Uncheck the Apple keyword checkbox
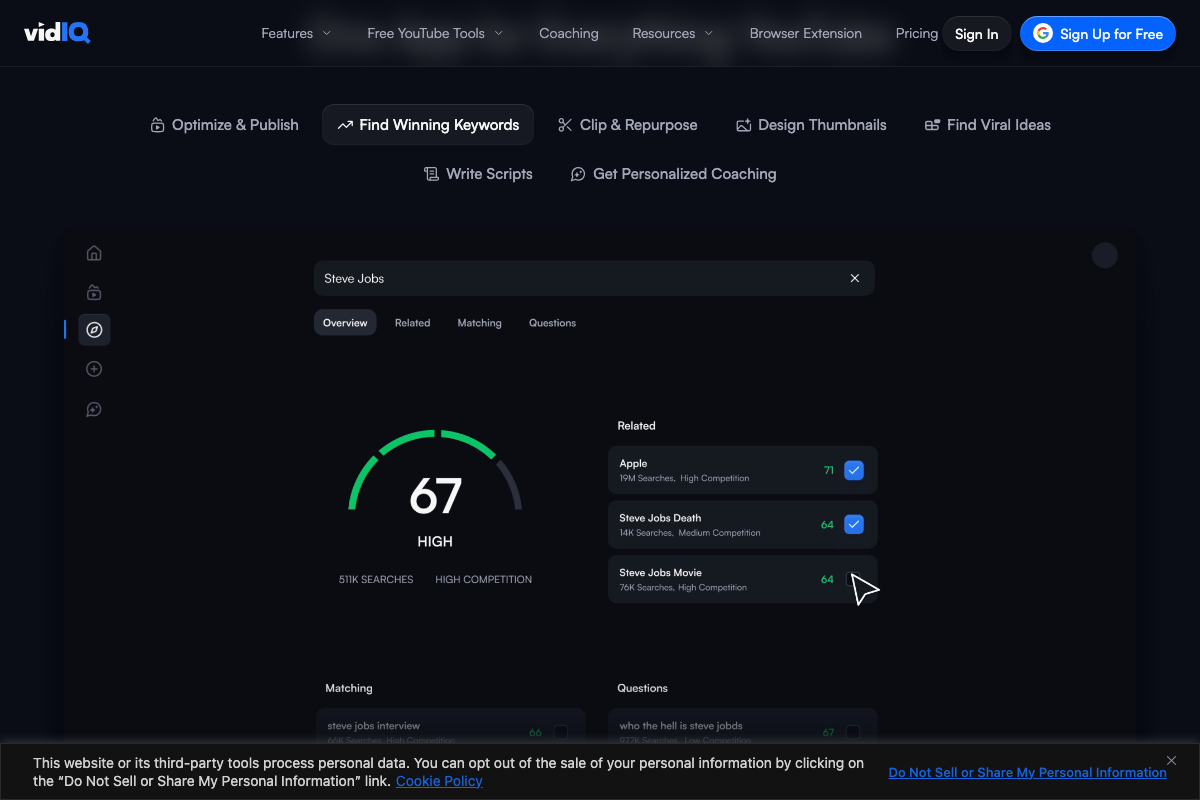1200x800 pixels. click(854, 470)
